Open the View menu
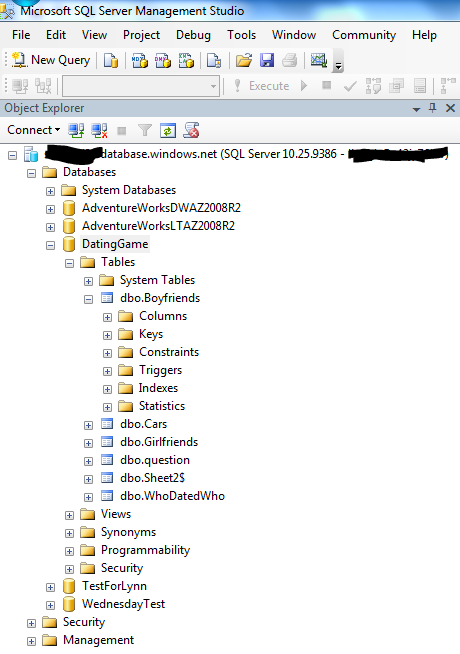 (x=94, y=35)
